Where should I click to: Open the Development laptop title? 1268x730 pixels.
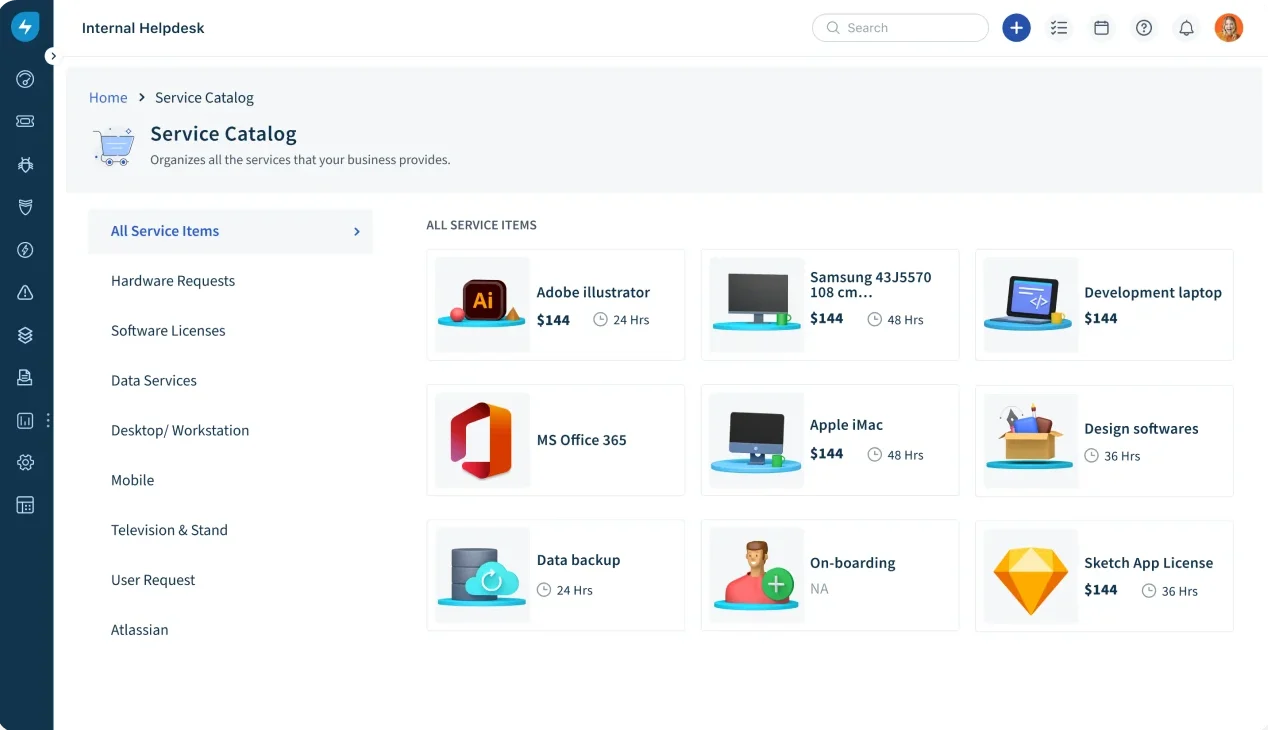tap(1153, 292)
